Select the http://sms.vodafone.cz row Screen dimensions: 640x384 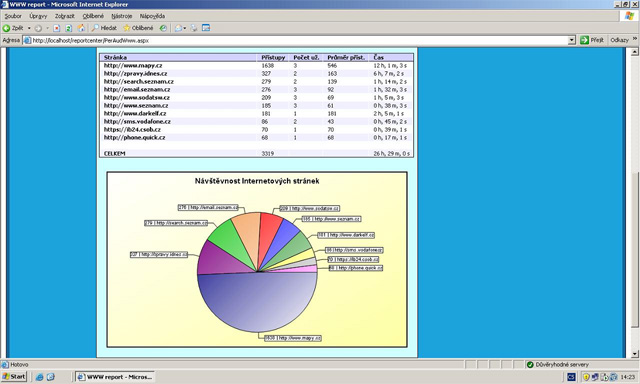tap(256, 122)
